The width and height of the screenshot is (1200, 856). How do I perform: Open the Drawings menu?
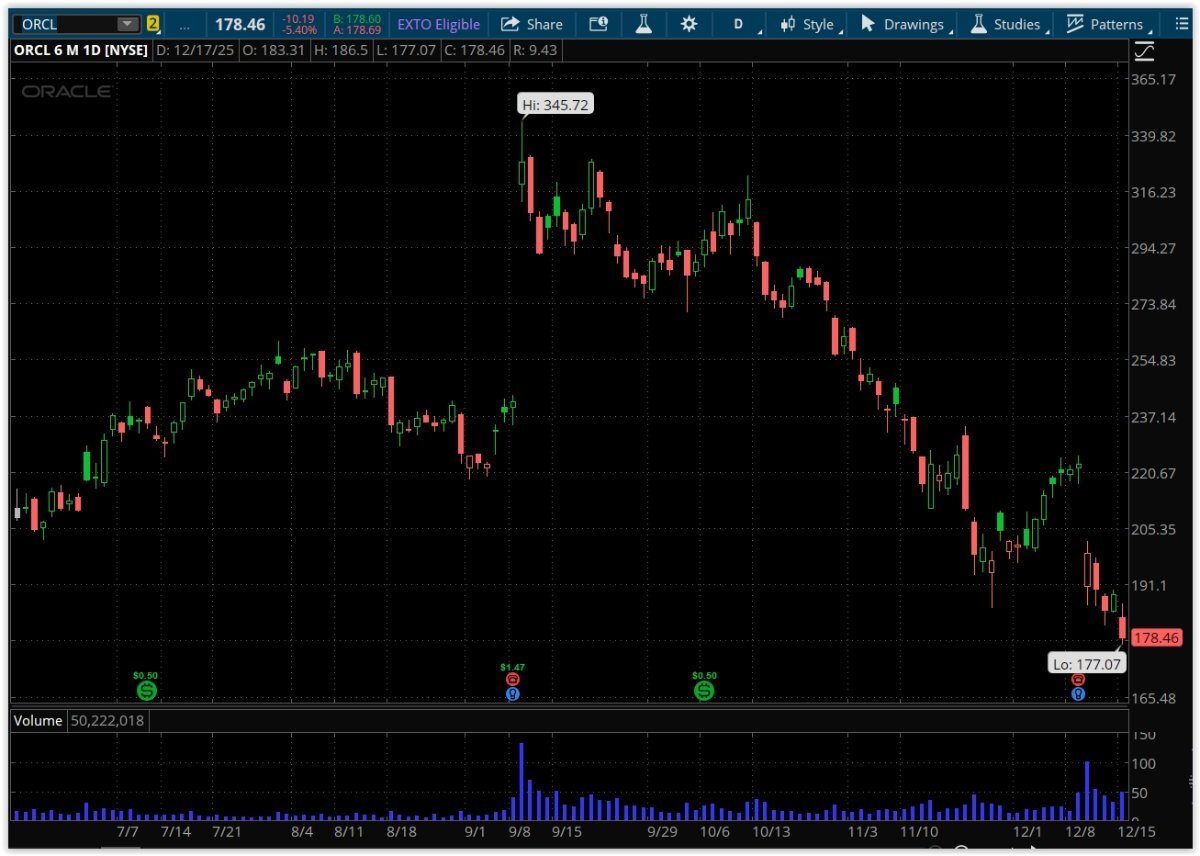pos(902,24)
